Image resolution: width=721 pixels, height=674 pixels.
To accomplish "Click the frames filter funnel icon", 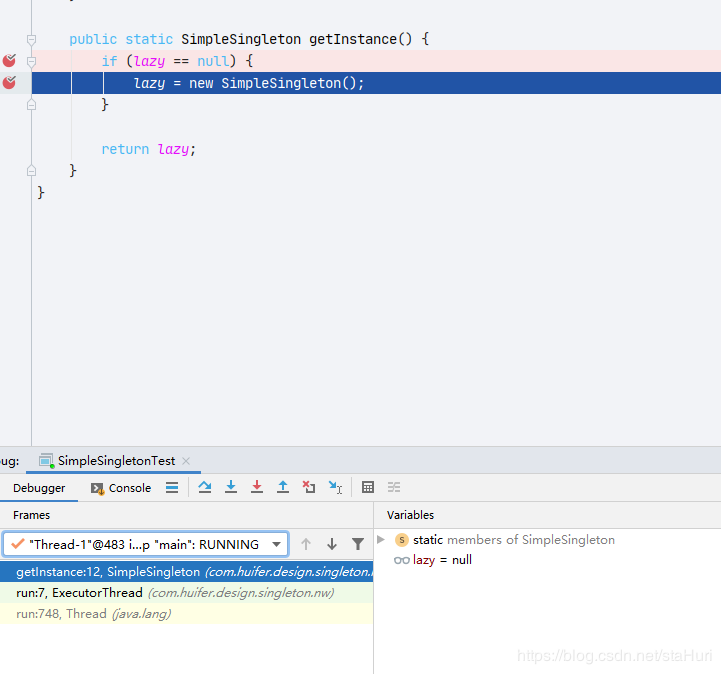I will click(x=358, y=544).
